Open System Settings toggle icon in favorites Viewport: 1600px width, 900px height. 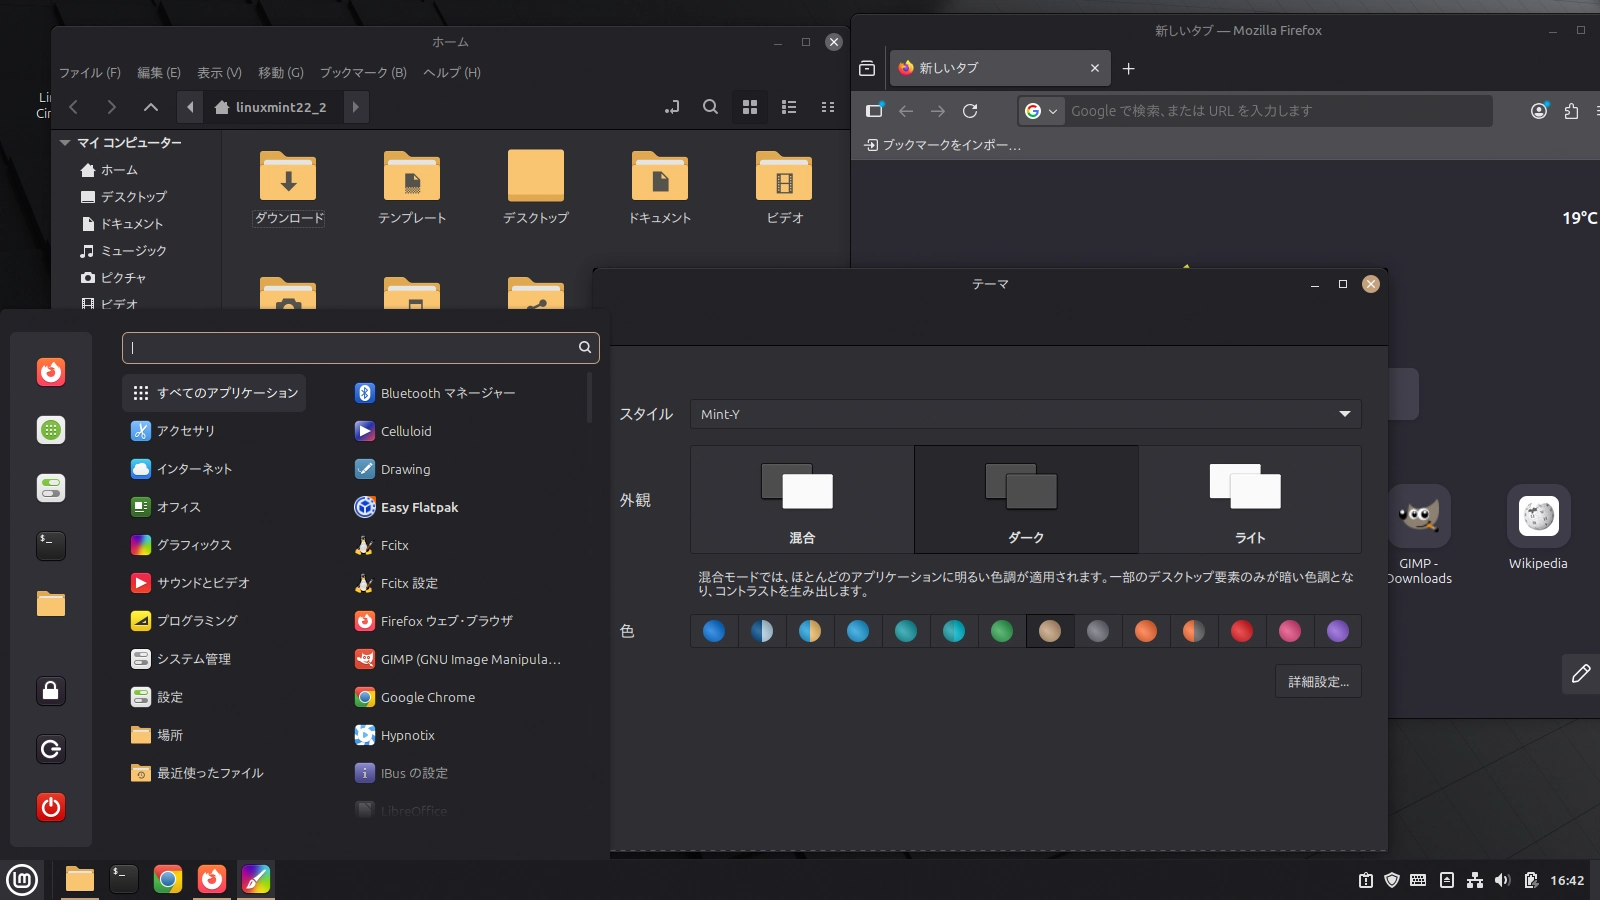[x=51, y=488]
